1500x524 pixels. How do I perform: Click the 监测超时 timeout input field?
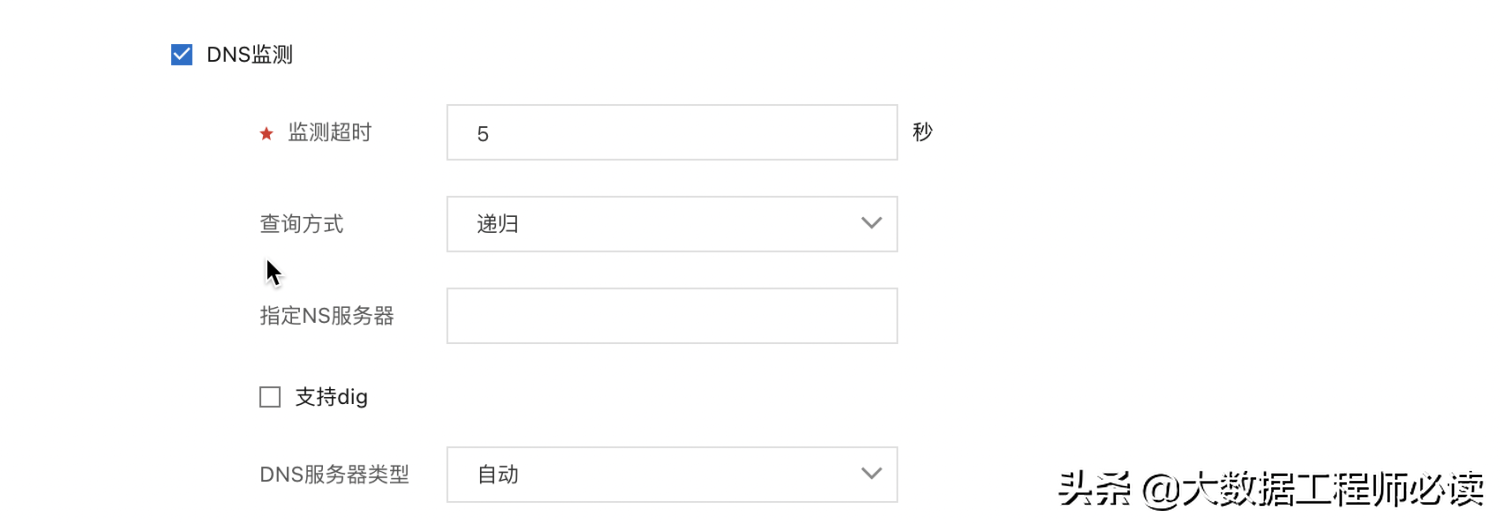pyautogui.click(x=671, y=133)
